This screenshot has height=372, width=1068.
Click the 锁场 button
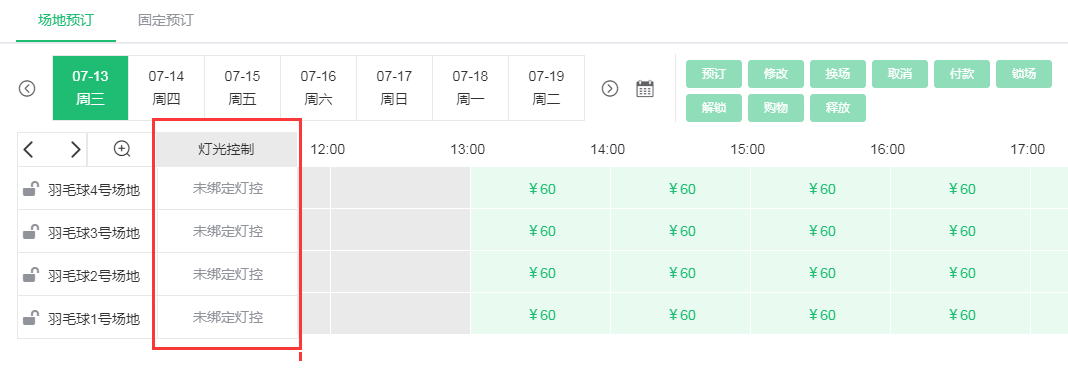click(1024, 74)
